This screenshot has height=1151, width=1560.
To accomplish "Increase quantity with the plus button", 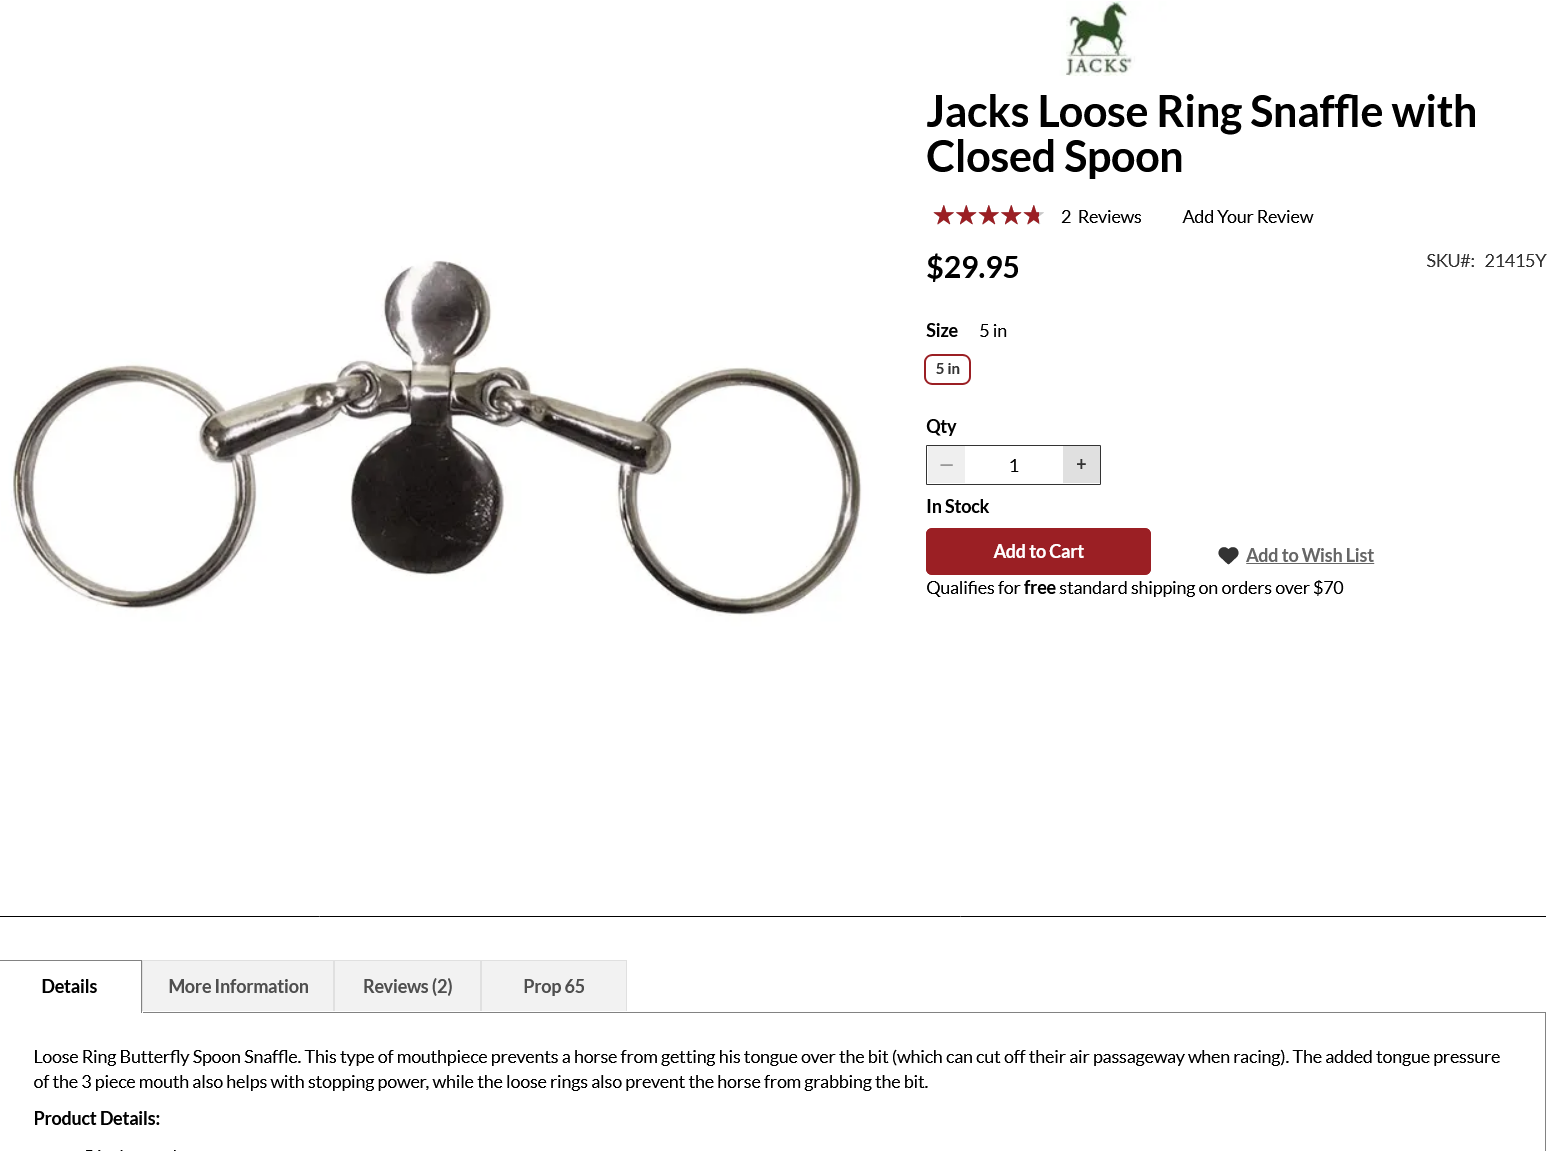I will (1081, 465).
